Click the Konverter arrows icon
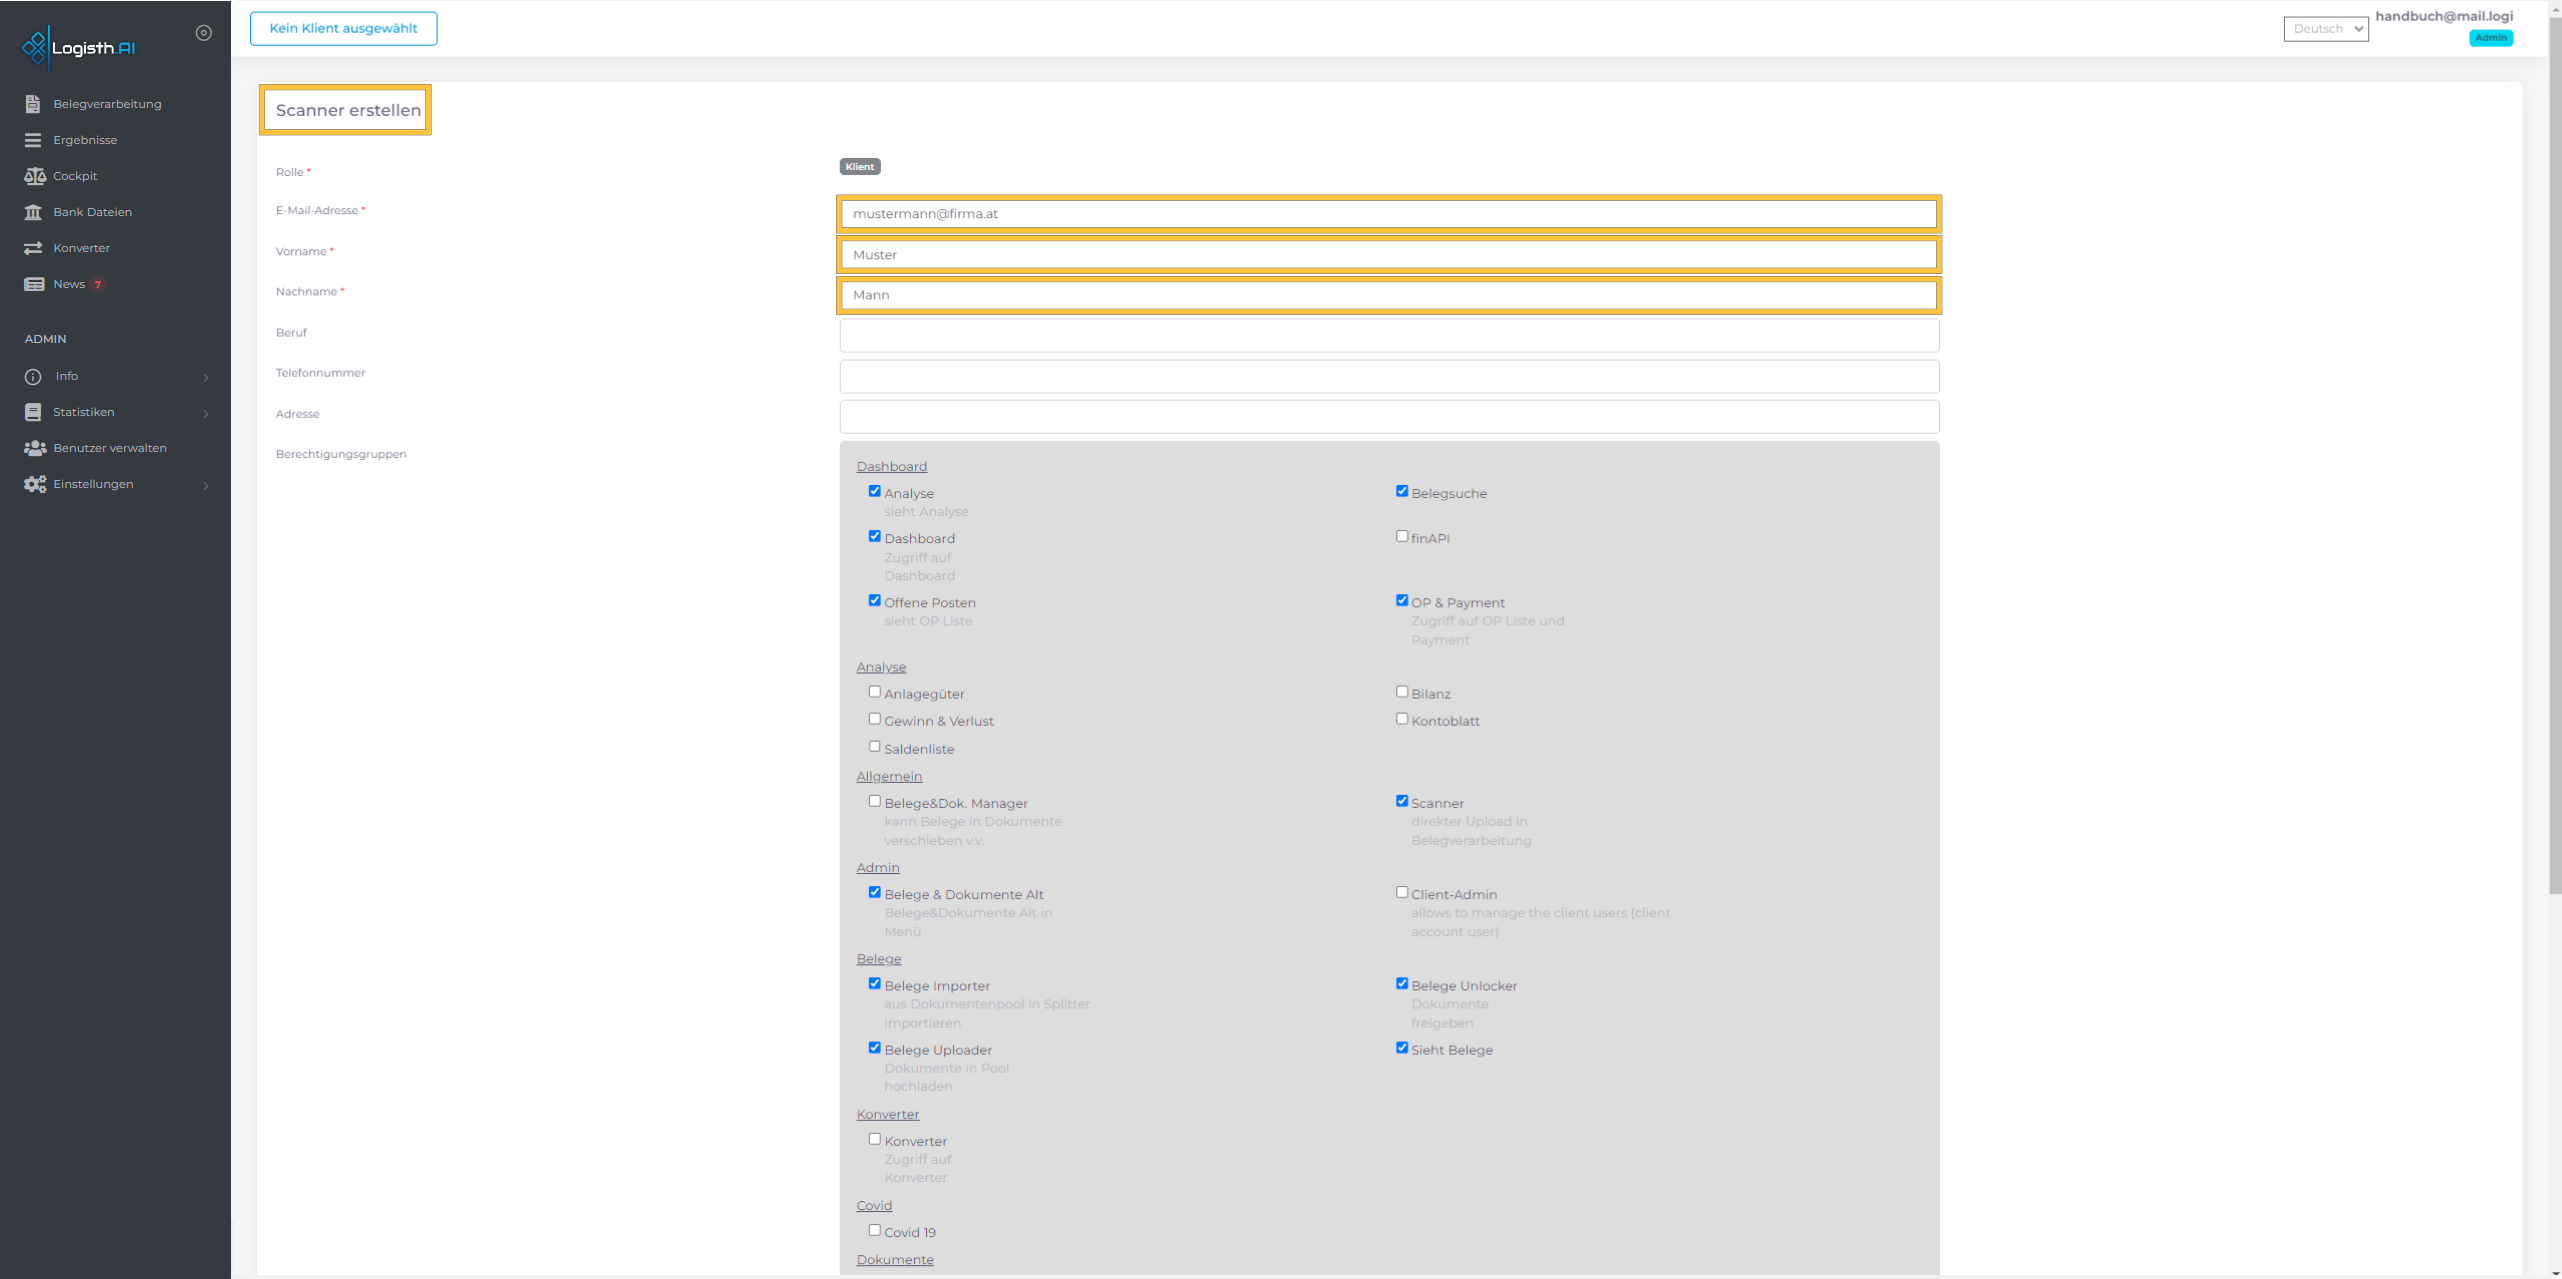 [x=33, y=248]
